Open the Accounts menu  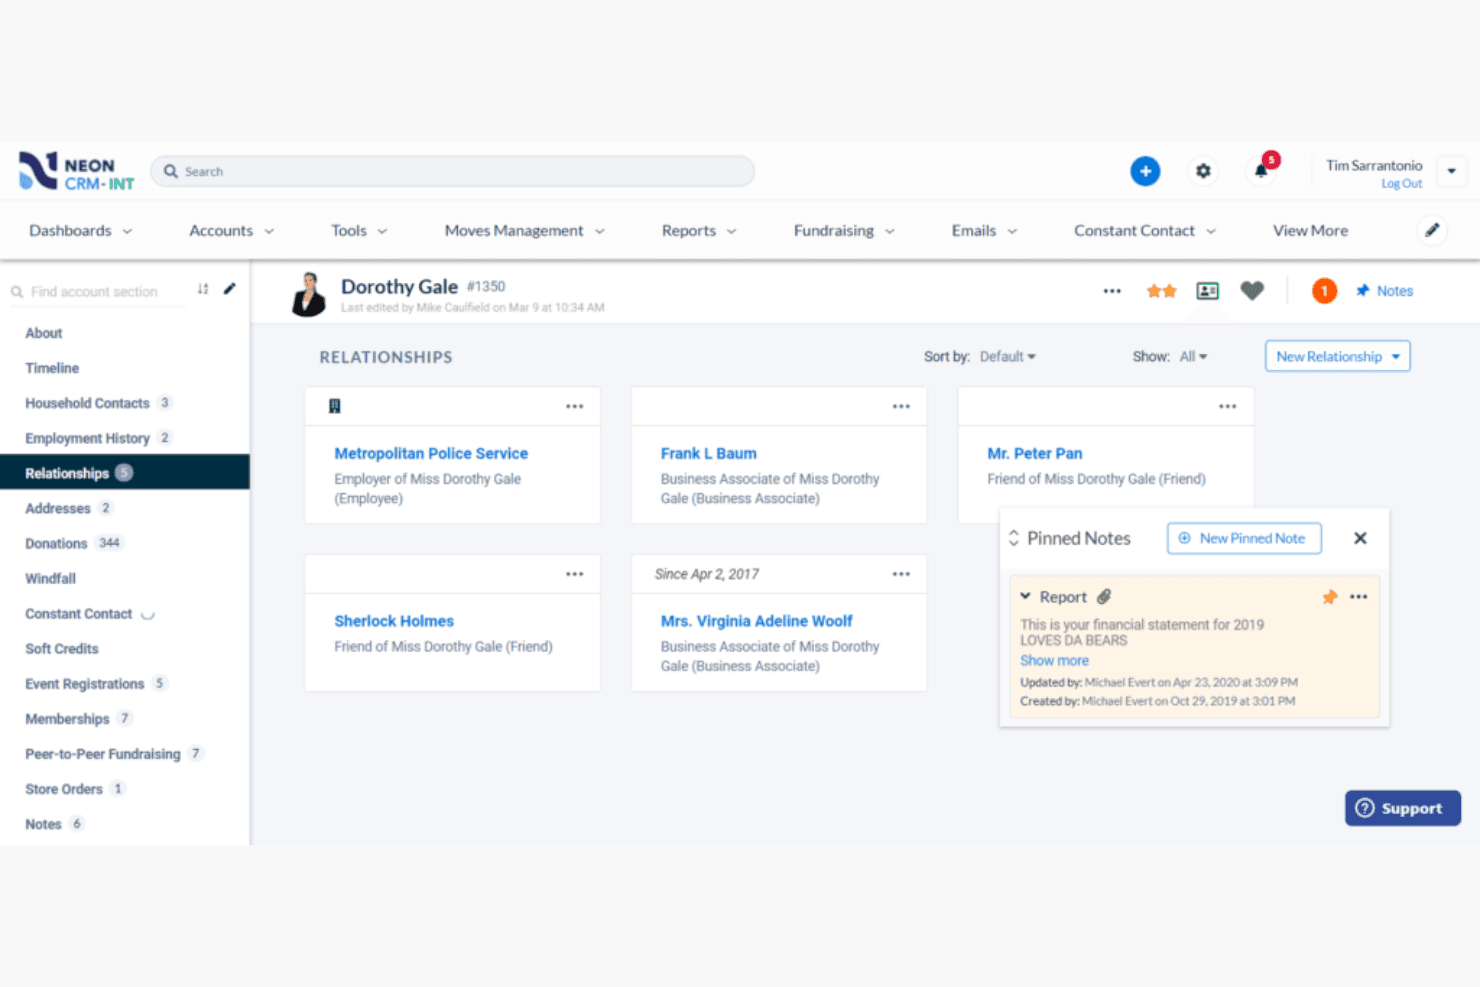point(231,231)
